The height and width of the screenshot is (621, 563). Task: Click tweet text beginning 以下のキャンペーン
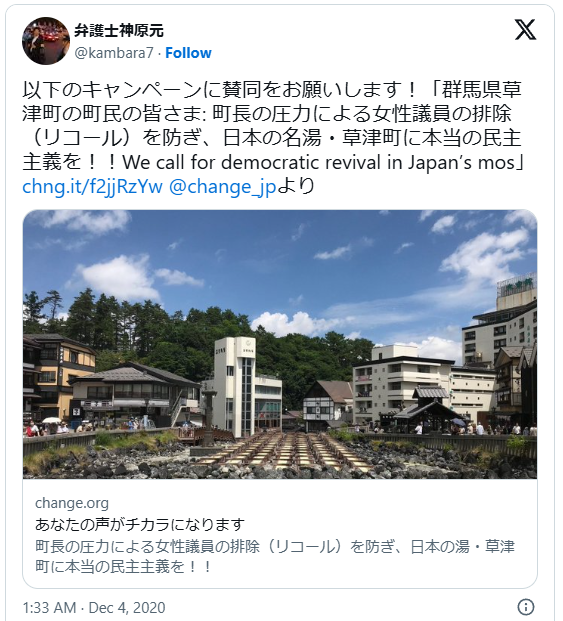click(x=273, y=126)
